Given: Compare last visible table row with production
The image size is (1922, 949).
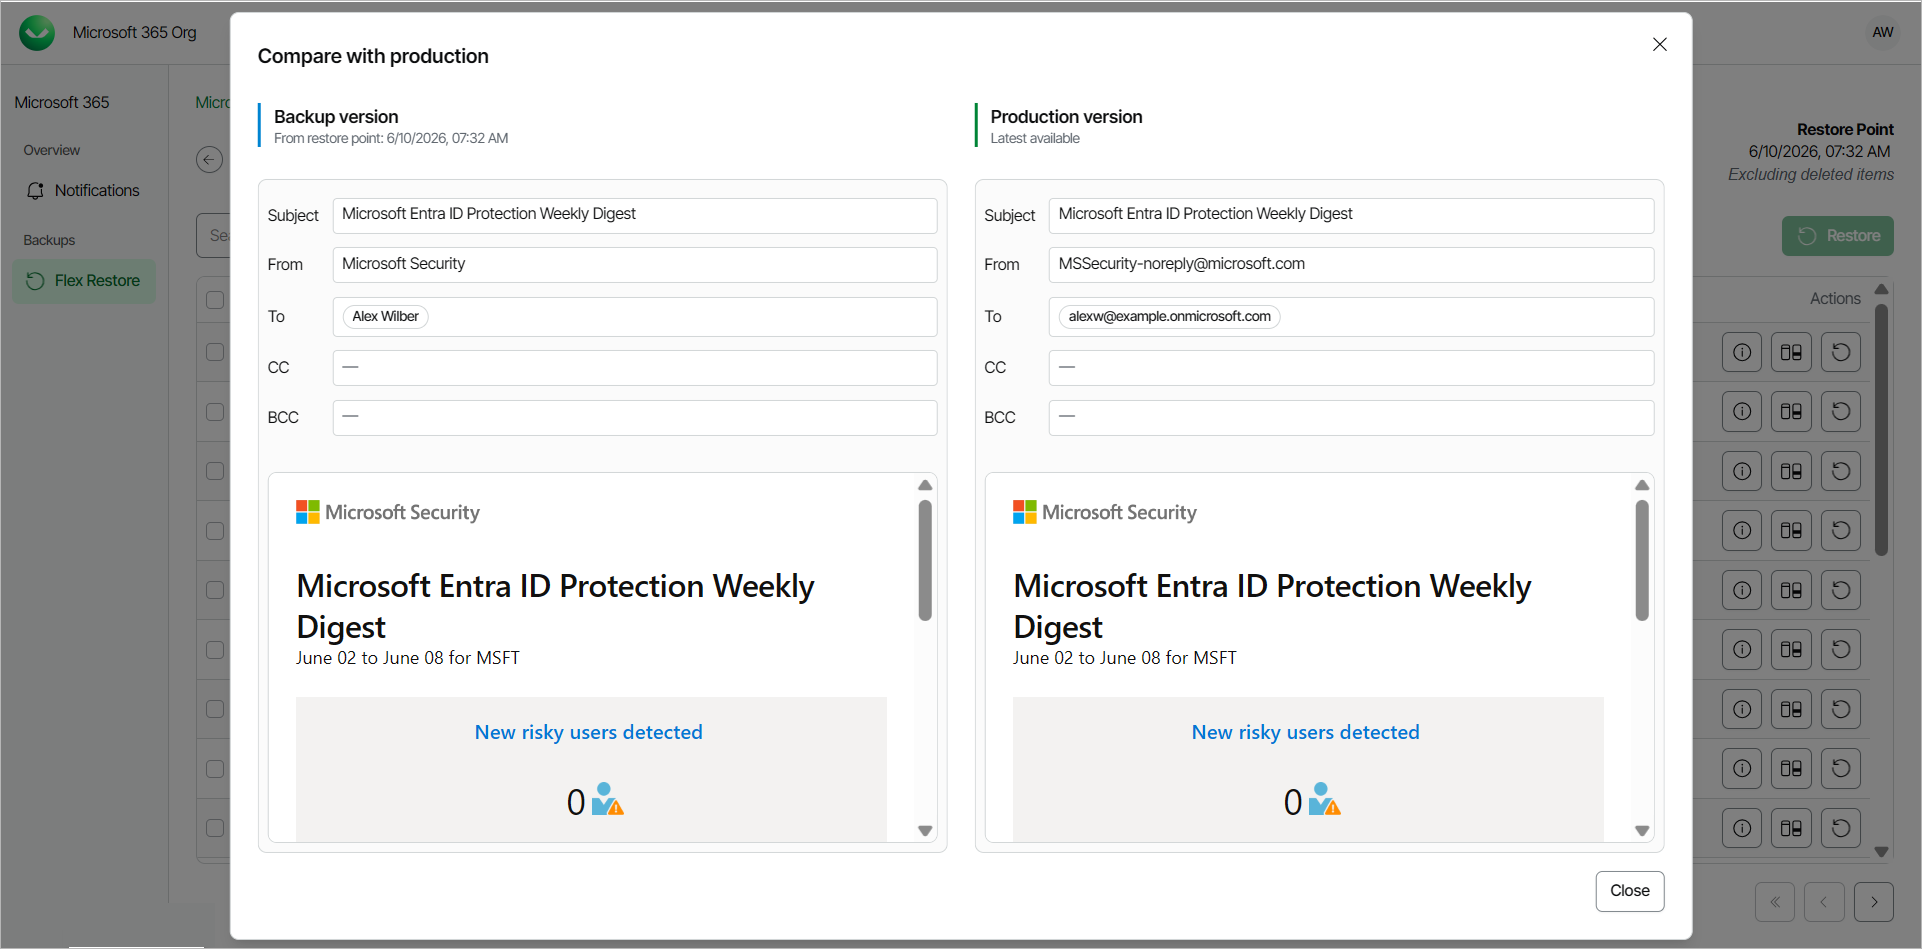Looking at the screenshot, I should click(x=1790, y=828).
